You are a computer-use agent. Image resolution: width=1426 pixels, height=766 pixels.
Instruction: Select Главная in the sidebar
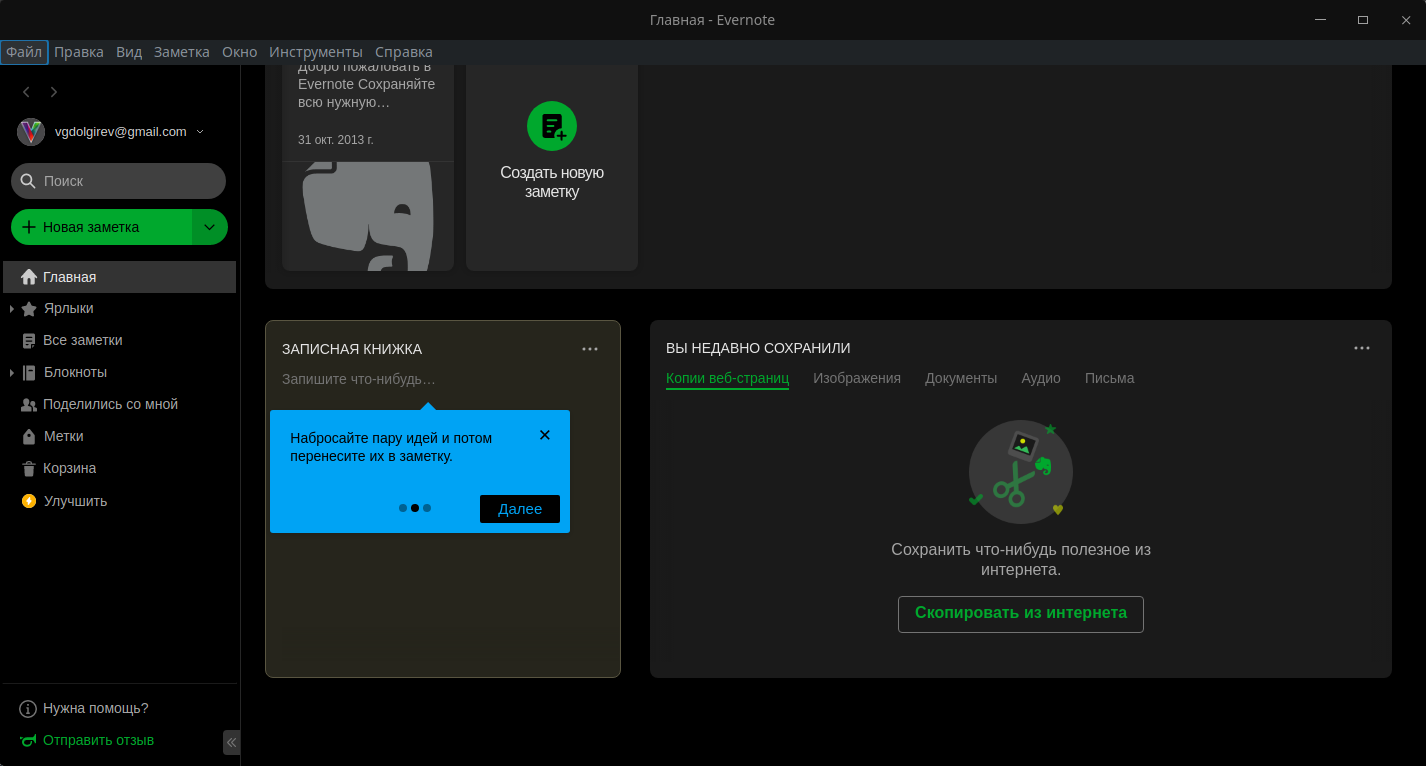[119, 277]
